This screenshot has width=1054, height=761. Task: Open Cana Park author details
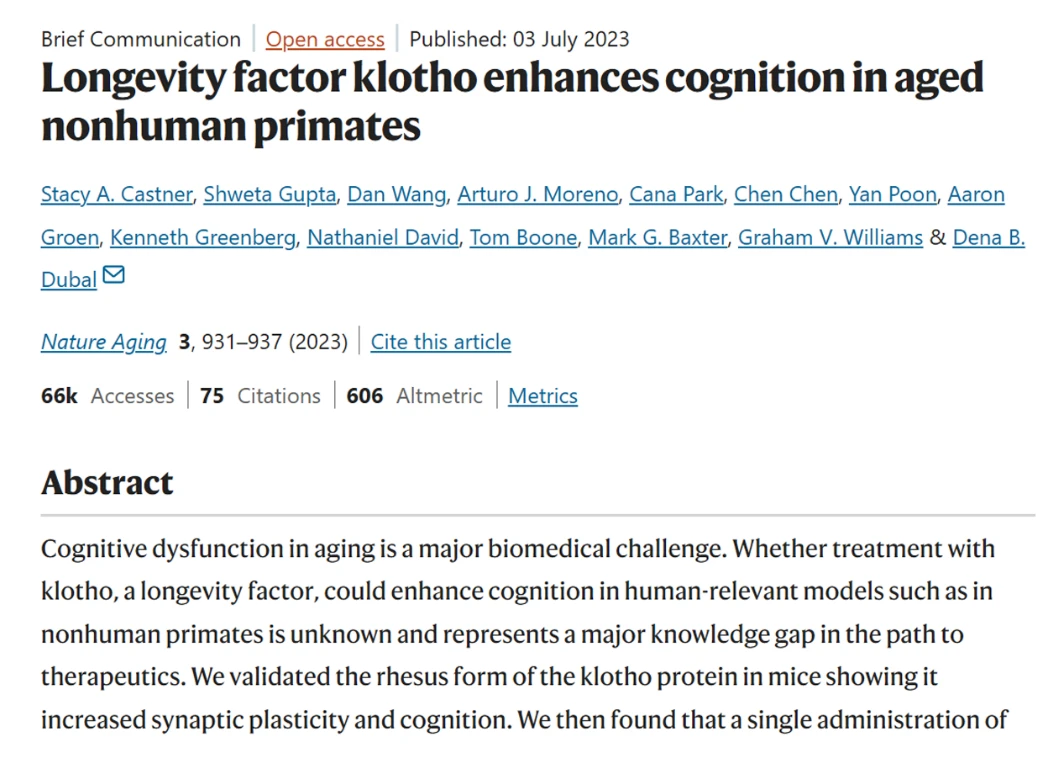click(x=676, y=194)
